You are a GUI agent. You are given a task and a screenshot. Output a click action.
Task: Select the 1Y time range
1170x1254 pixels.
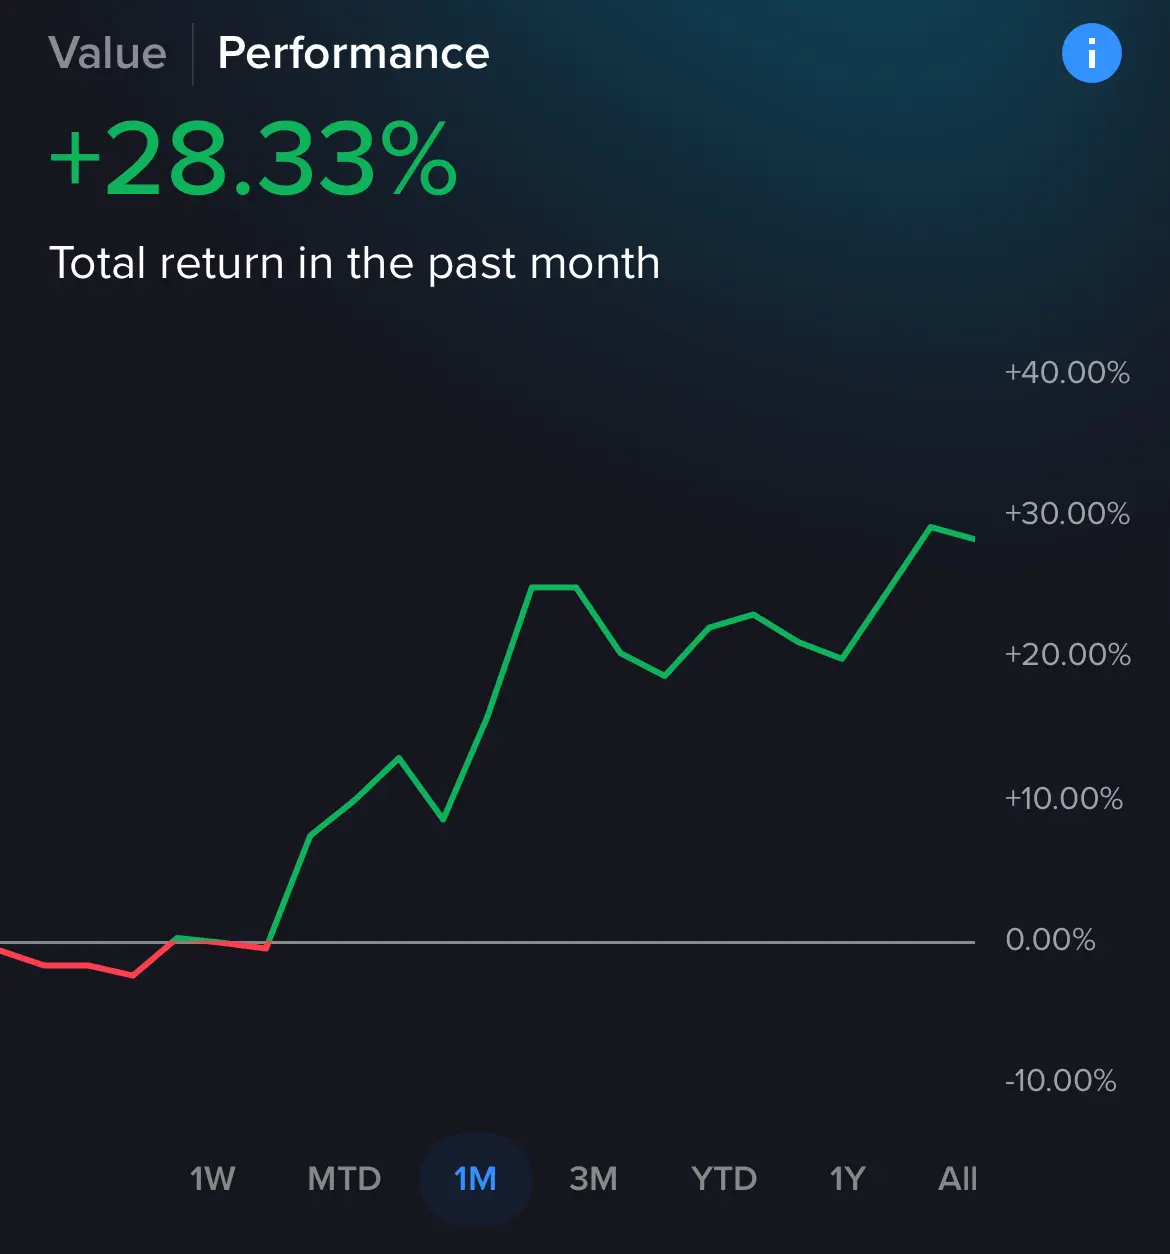(x=847, y=1179)
